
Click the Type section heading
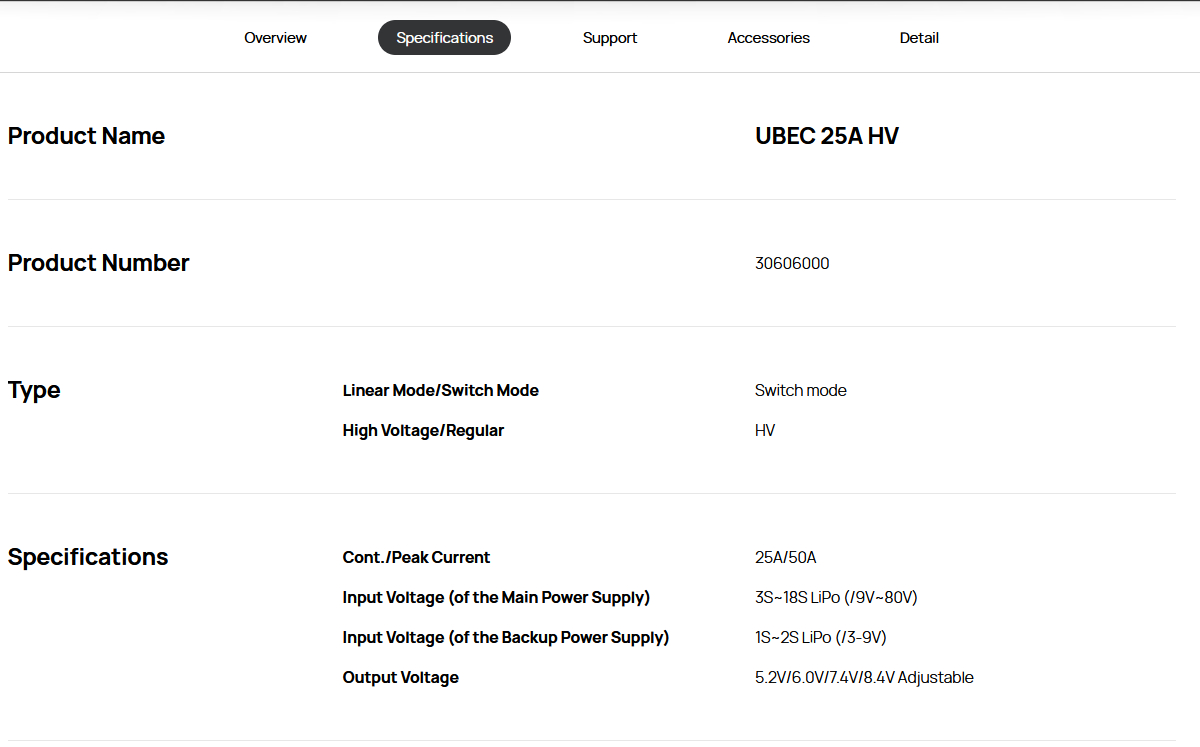(34, 390)
